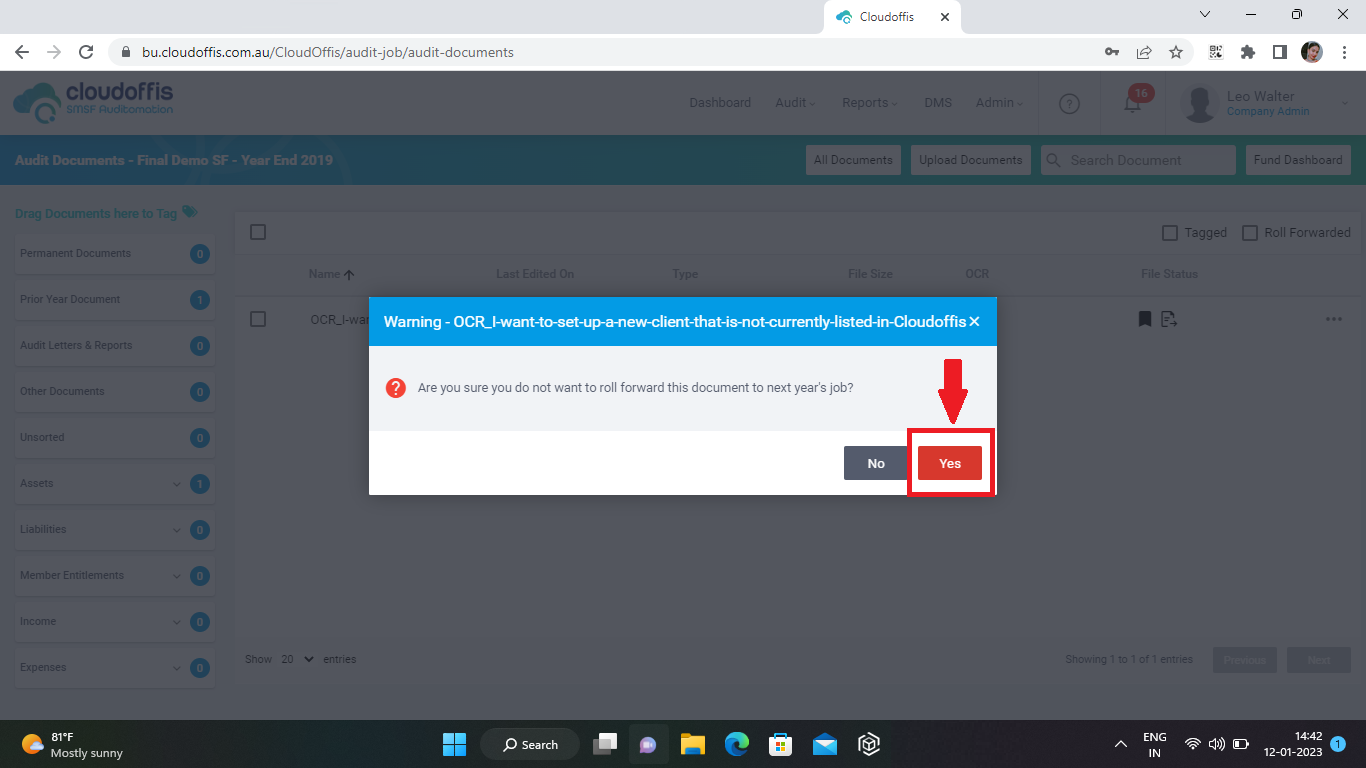Viewport: 1366px width, 768px height.
Task: Go to the Dashboard menu item
Action: (720, 103)
